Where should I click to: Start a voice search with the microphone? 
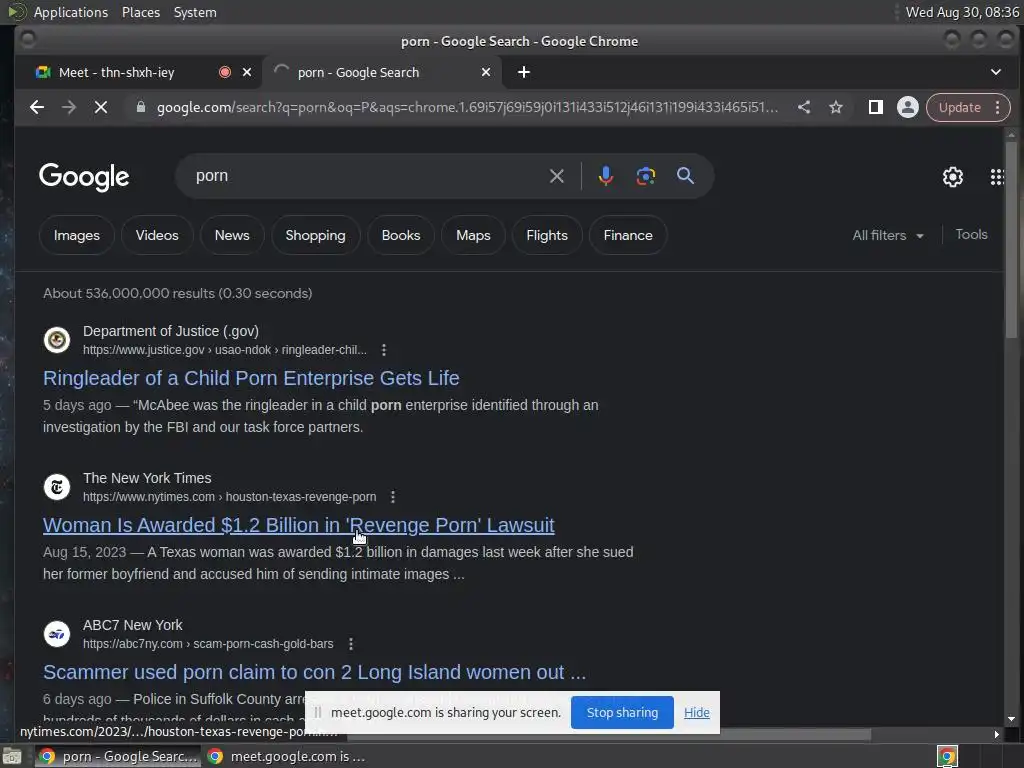click(605, 176)
